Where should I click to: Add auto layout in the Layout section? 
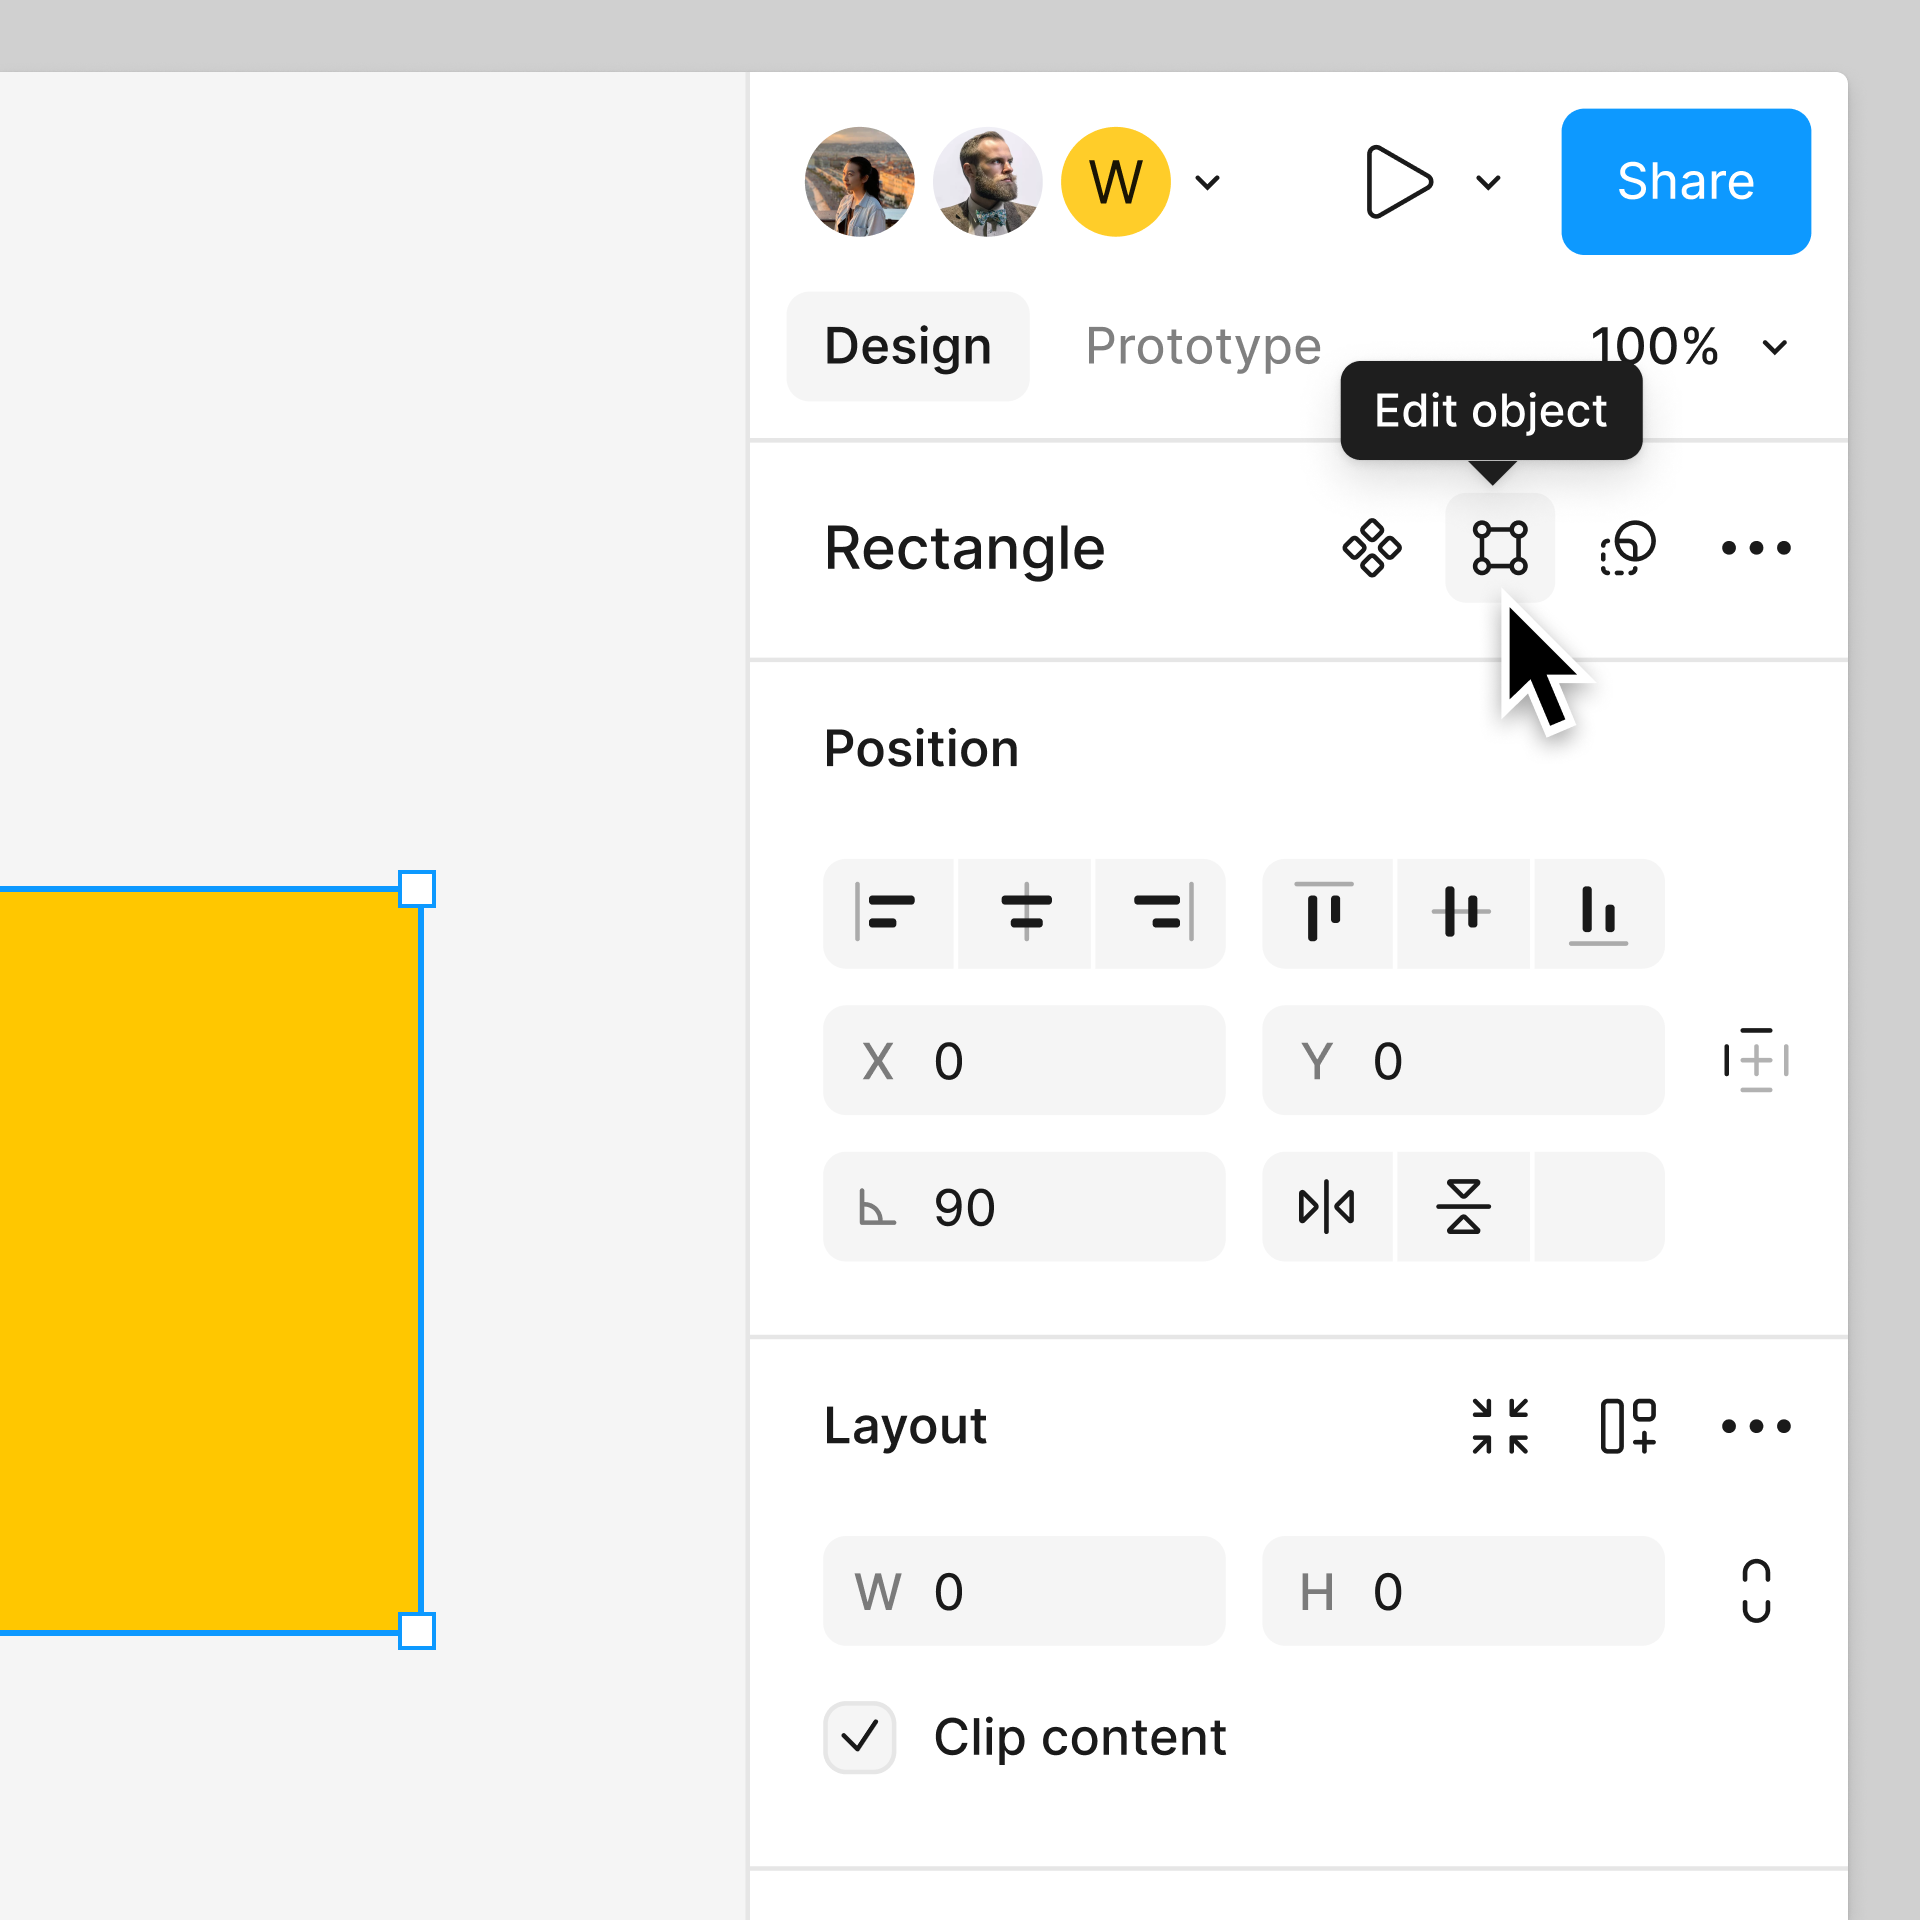(1628, 1427)
